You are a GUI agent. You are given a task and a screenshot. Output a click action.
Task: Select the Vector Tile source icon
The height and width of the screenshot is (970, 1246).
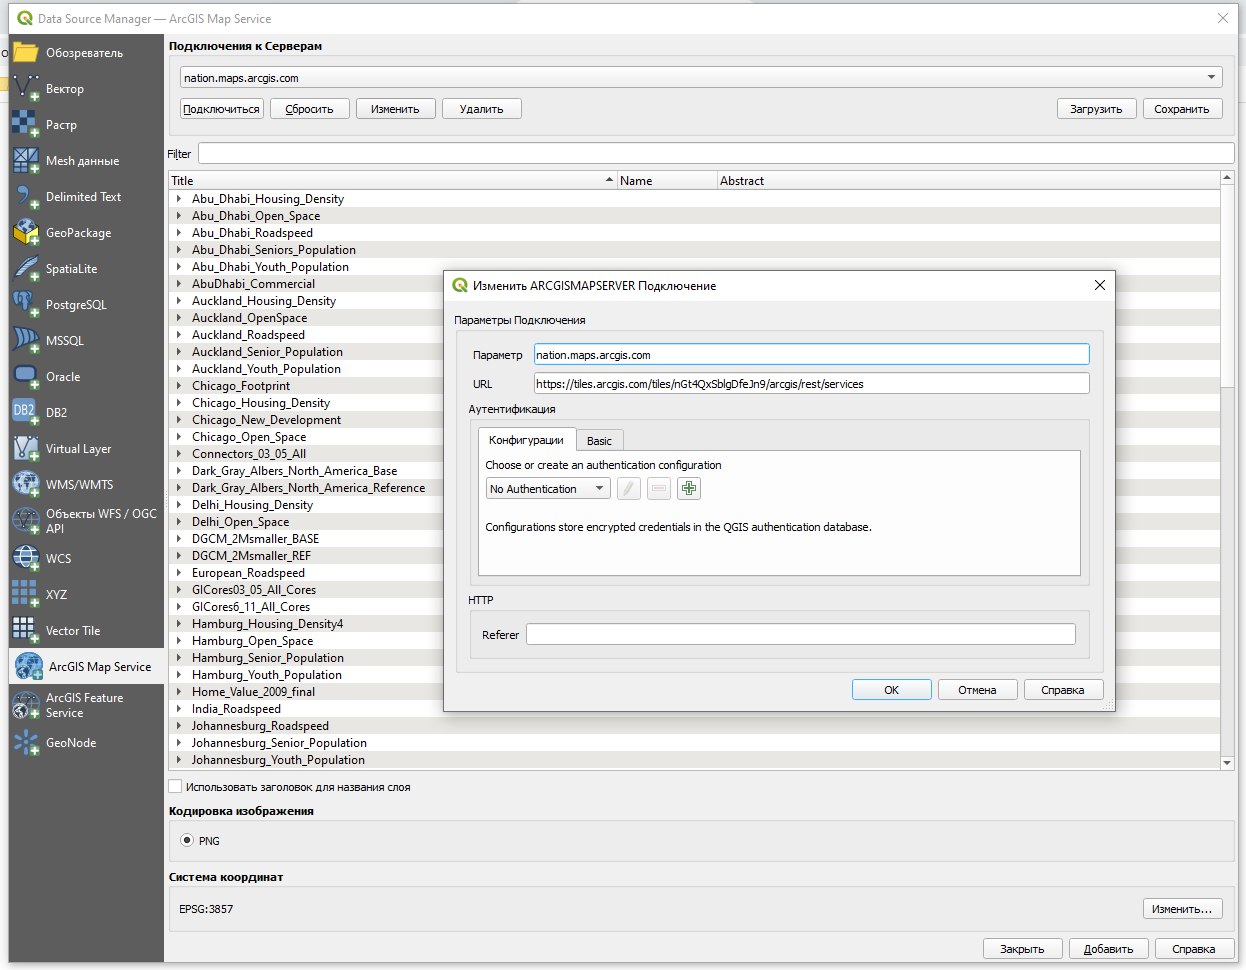[x=25, y=630]
